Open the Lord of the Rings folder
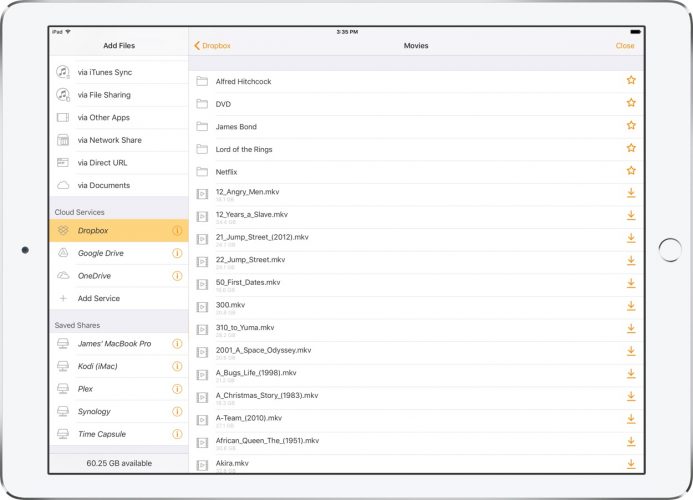This screenshot has width=693, height=500. [x=416, y=149]
